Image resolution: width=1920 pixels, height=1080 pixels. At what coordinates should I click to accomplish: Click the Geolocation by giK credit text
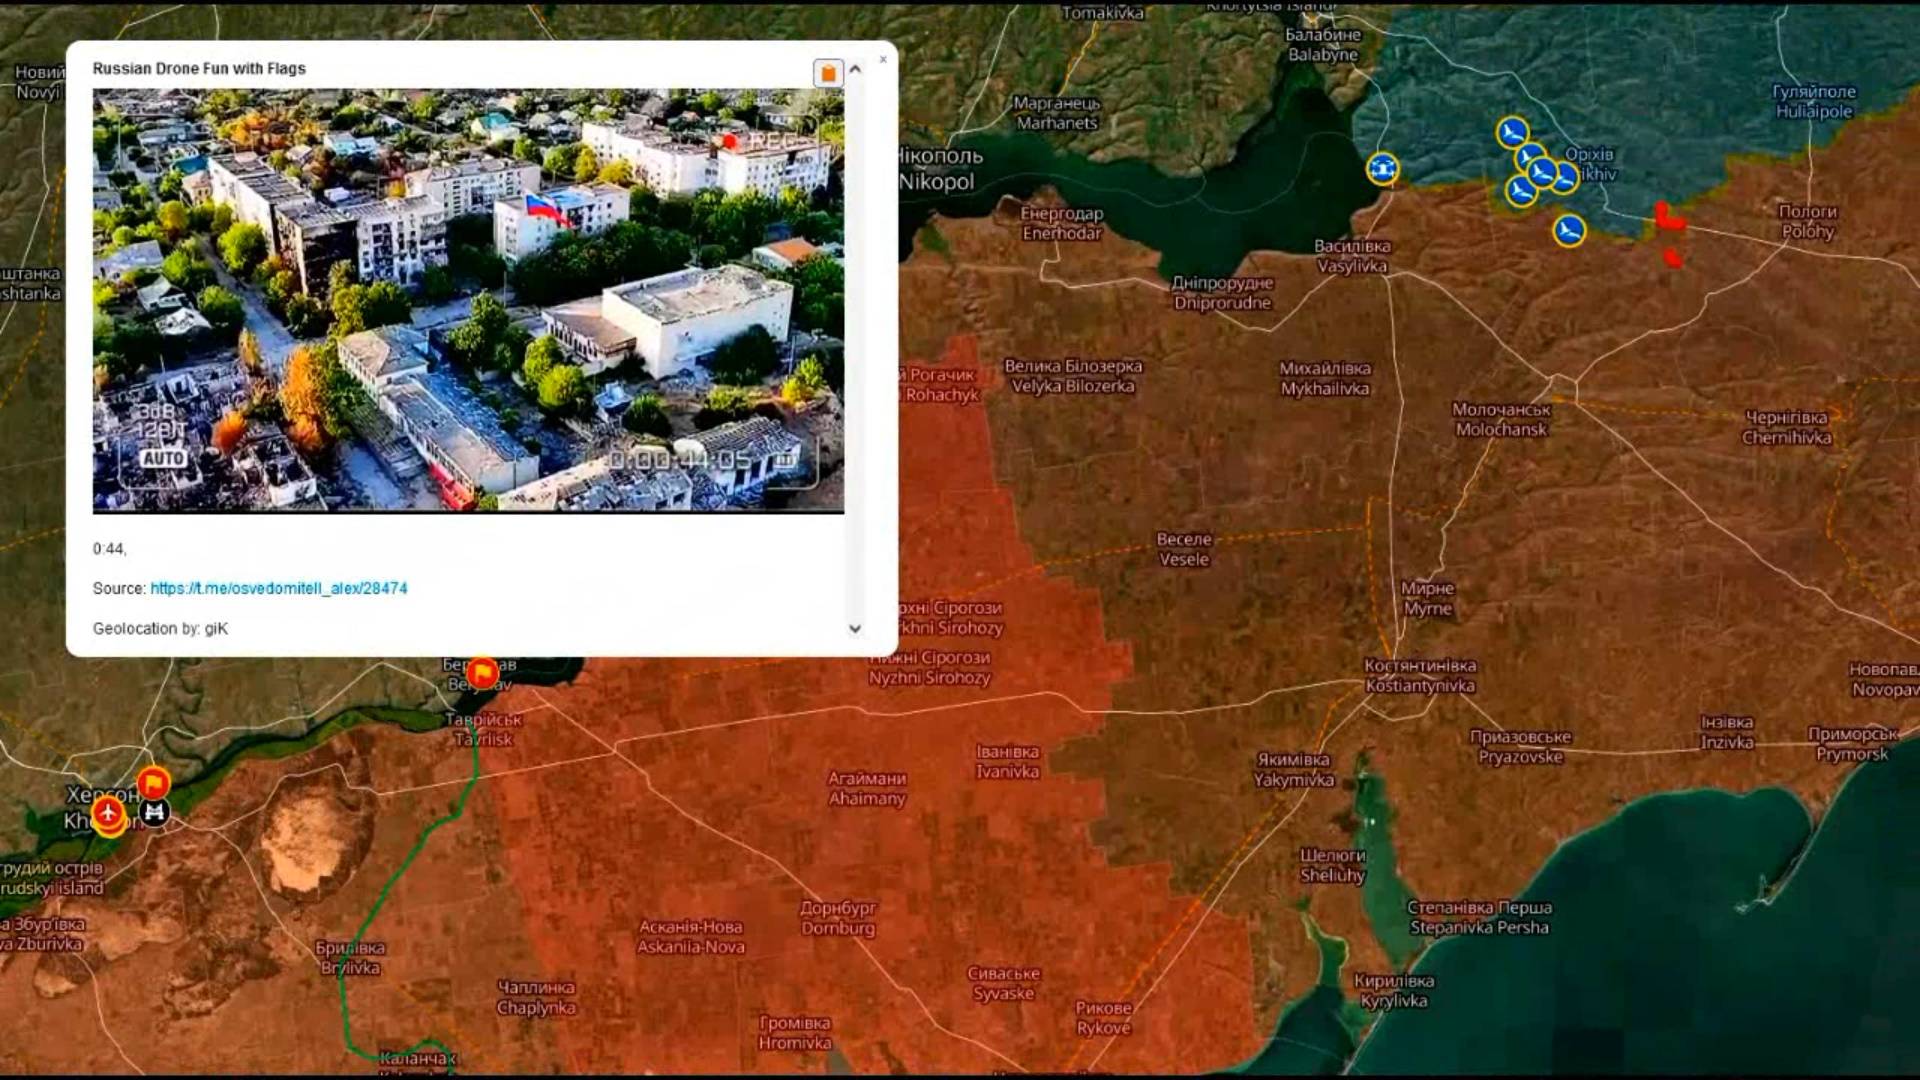click(x=160, y=629)
